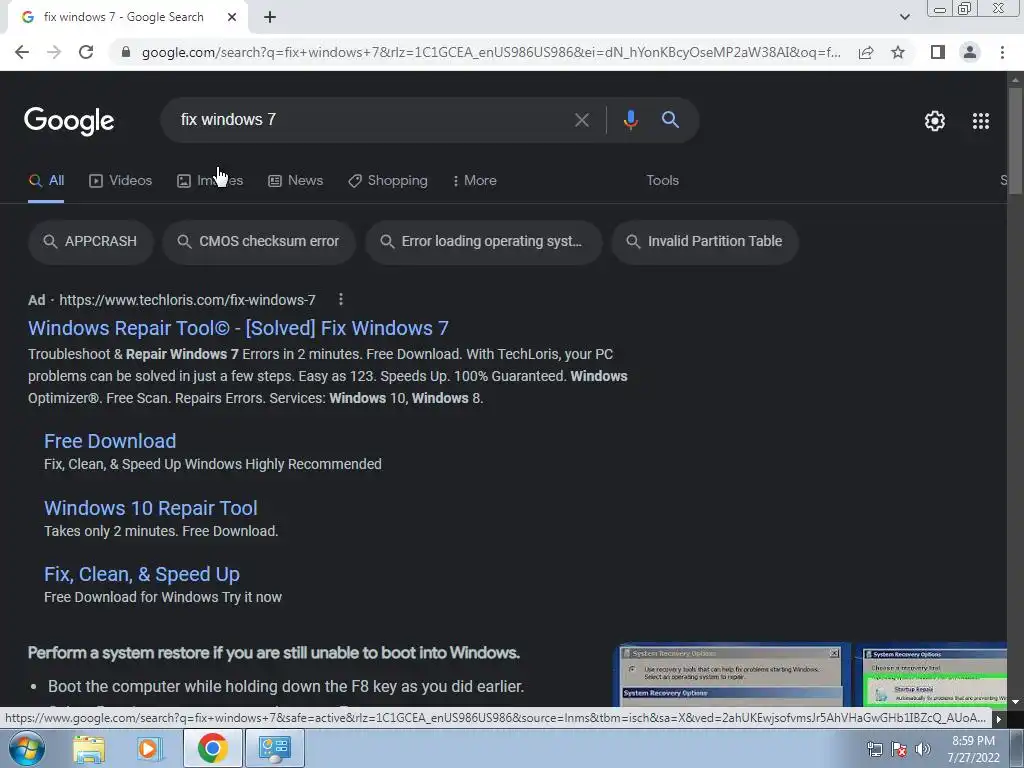The height and width of the screenshot is (768, 1024).
Task: Click the scroll-down arrow of the page scrollbar
Action: coord(1015,702)
